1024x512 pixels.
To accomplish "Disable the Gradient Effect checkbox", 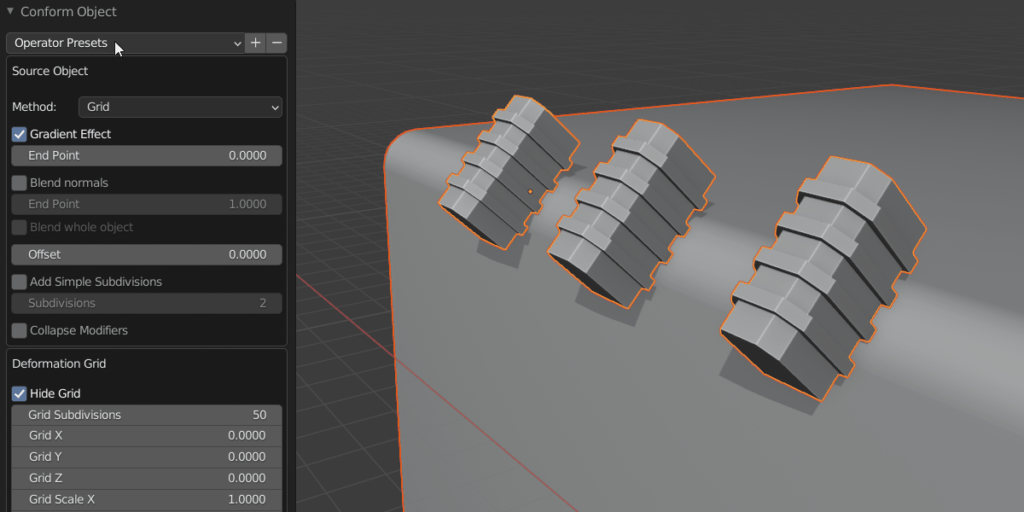I will click(x=19, y=134).
